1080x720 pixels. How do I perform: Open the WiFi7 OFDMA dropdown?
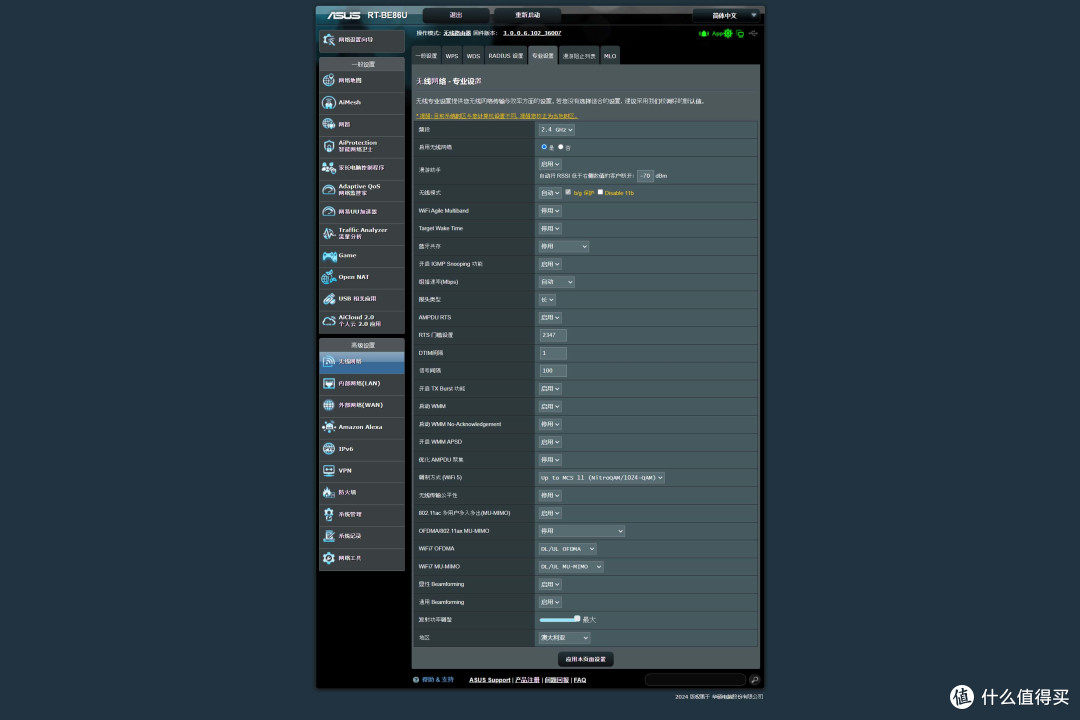pyautogui.click(x=568, y=549)
